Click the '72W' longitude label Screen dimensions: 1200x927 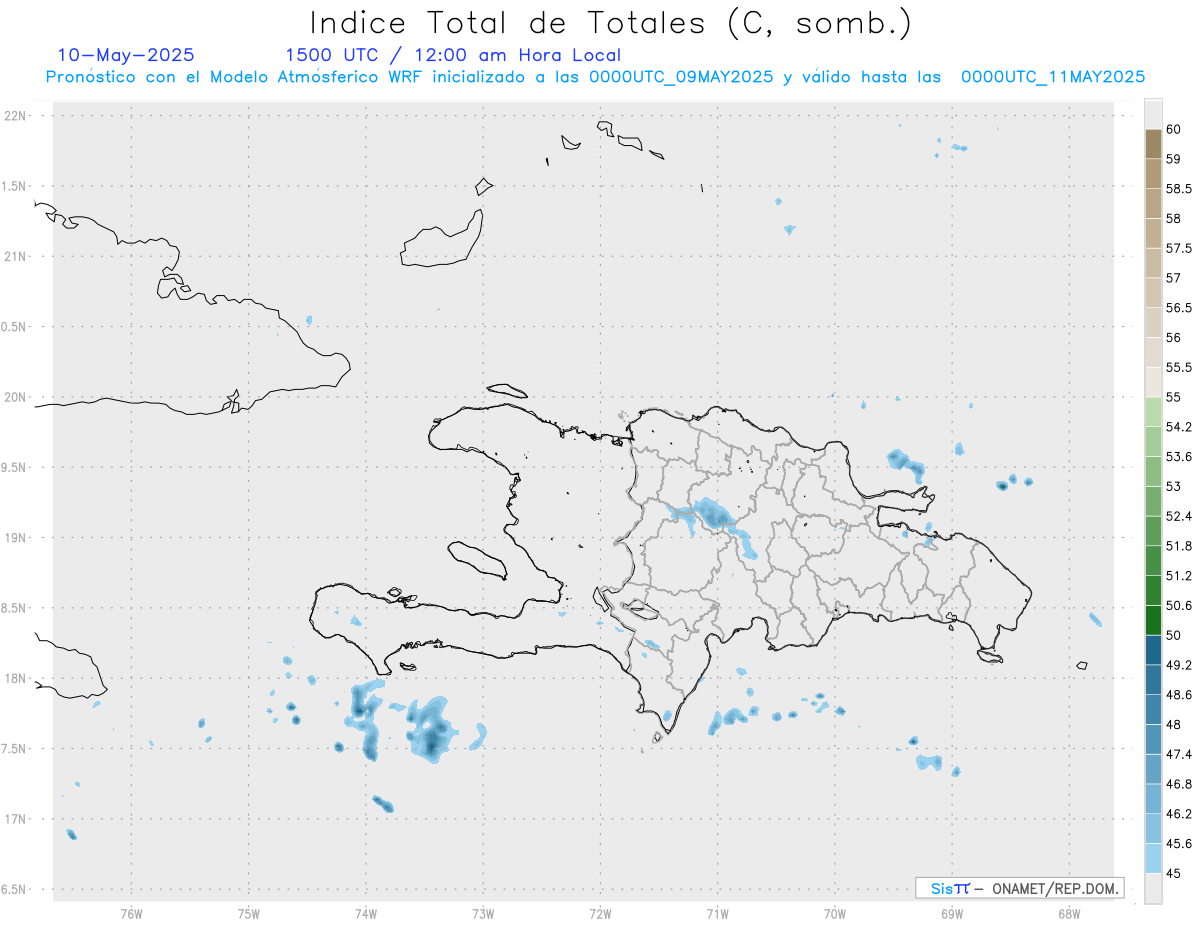click(600, 913)
